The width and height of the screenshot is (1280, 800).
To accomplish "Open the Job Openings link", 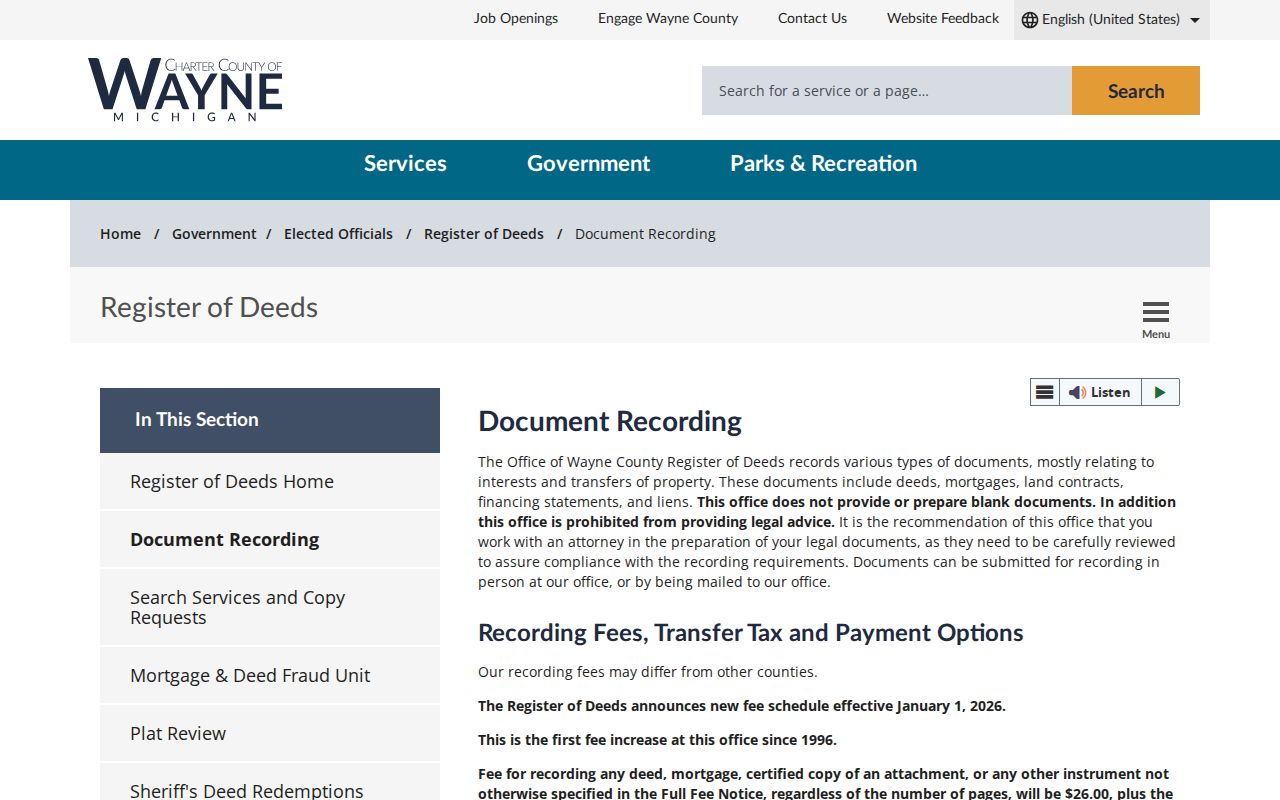I will pos(516,18).
